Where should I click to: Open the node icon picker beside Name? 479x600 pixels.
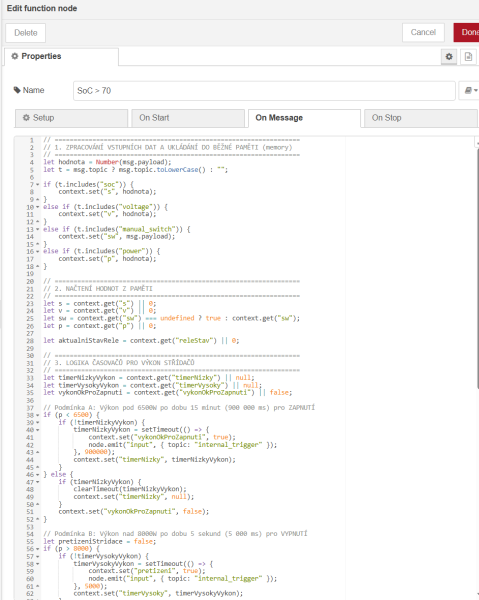point(470,91)
